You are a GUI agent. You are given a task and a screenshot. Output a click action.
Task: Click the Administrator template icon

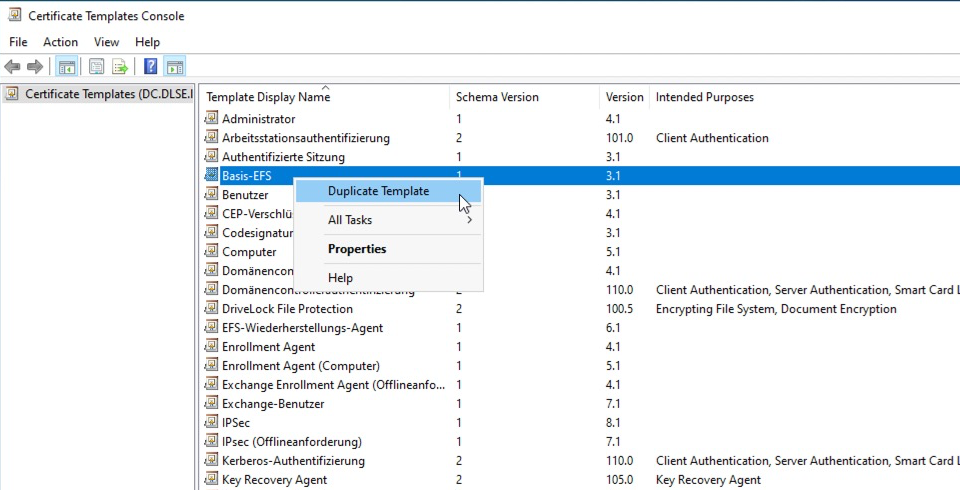point(211,119)
